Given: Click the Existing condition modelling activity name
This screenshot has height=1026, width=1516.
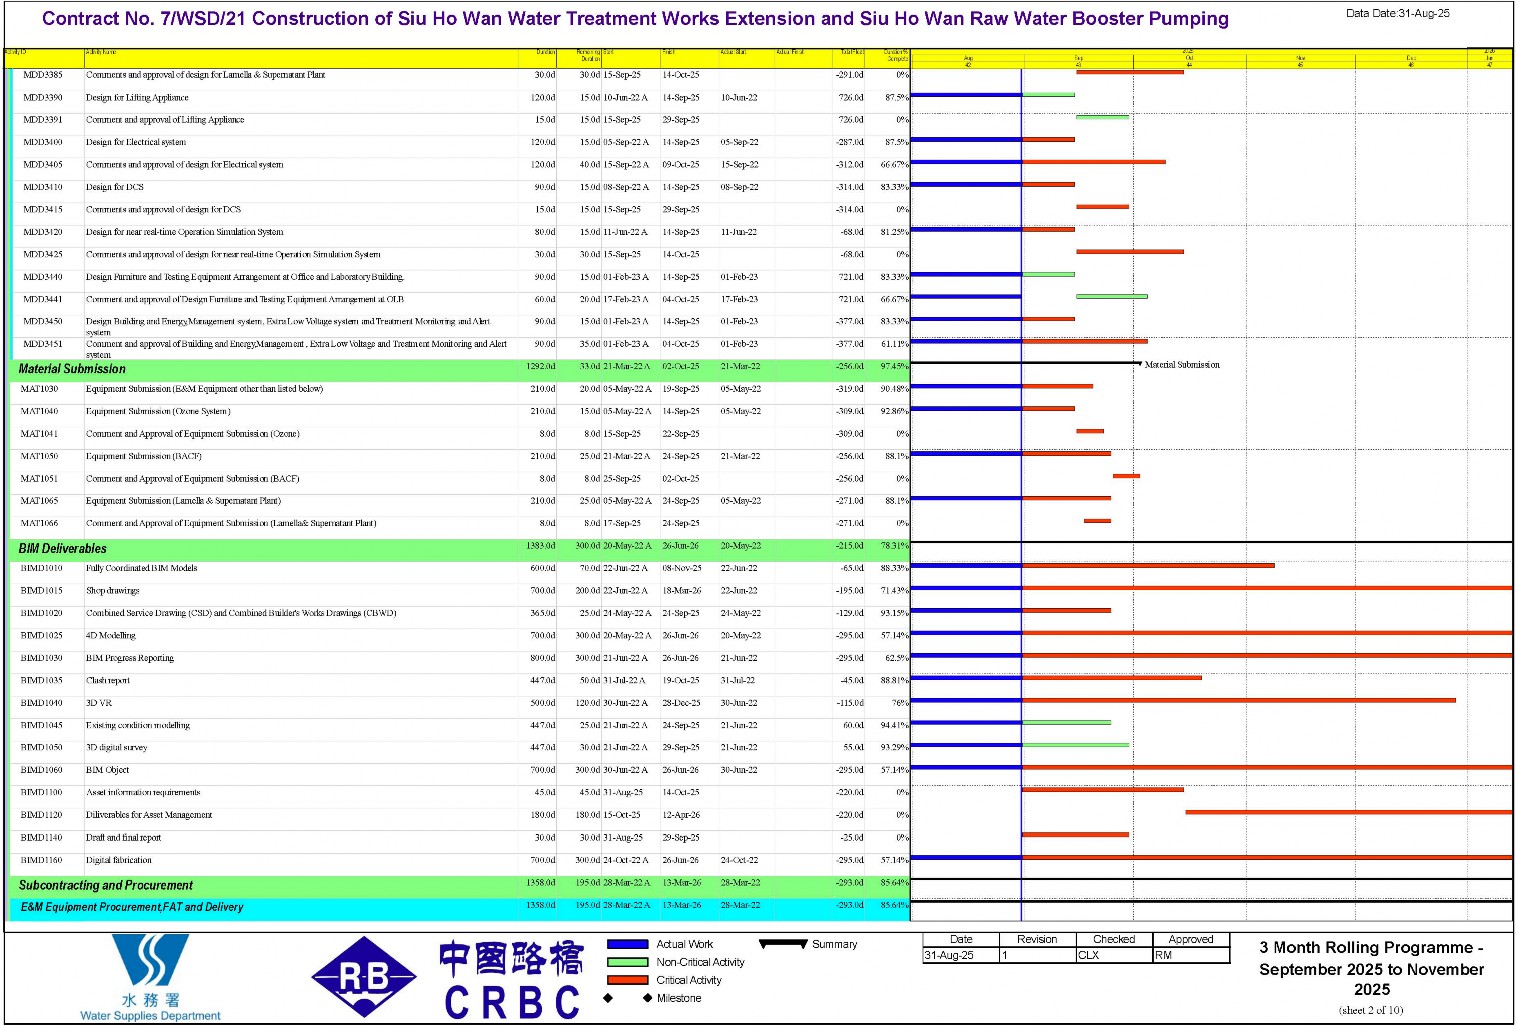Looking at the screenshot, I should tap(138, 725).
